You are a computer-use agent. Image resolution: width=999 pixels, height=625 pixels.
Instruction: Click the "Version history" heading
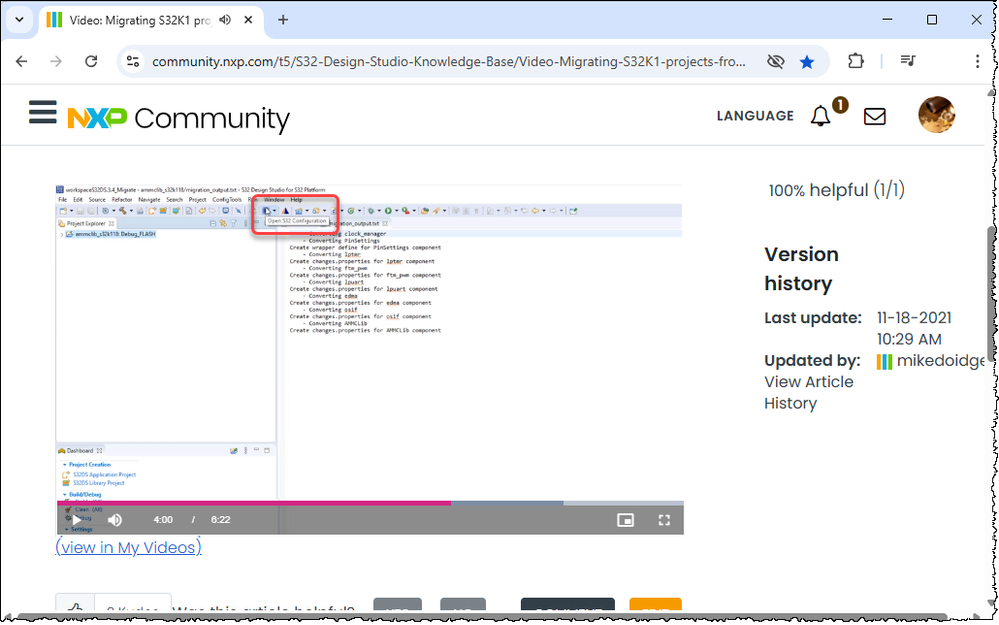point(801,268)
